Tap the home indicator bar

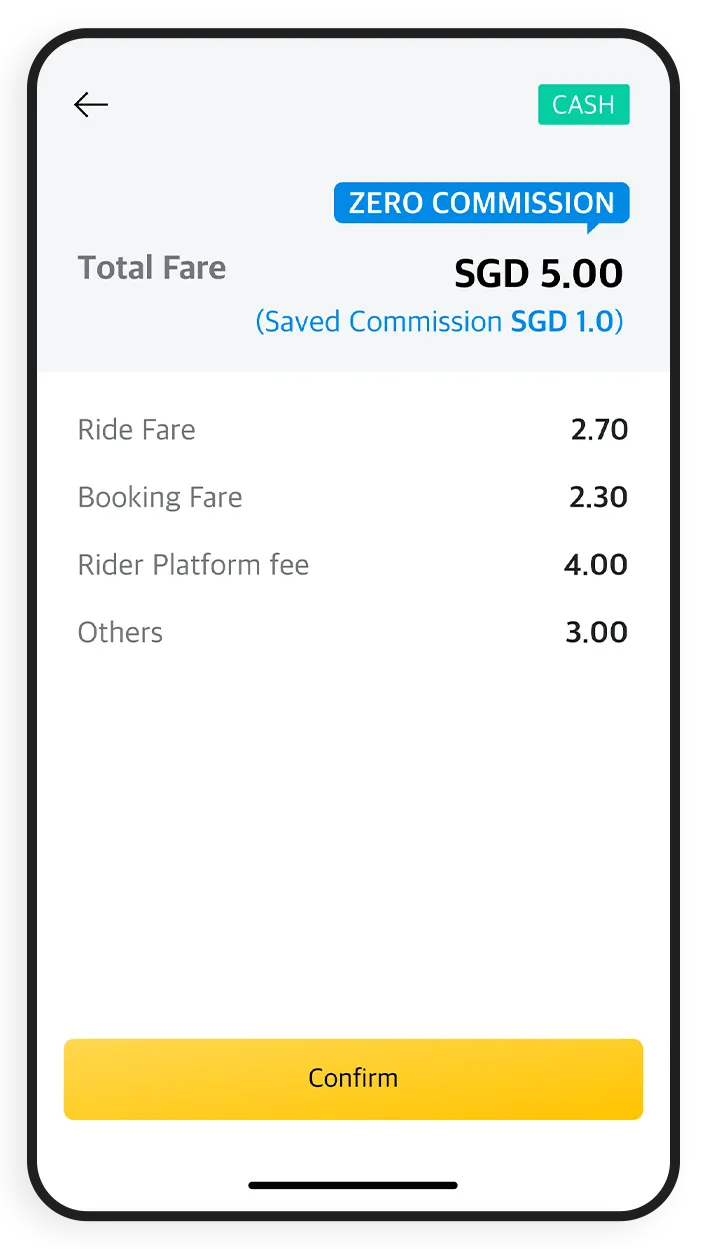pyautogui.click(x=353, y=1185)
